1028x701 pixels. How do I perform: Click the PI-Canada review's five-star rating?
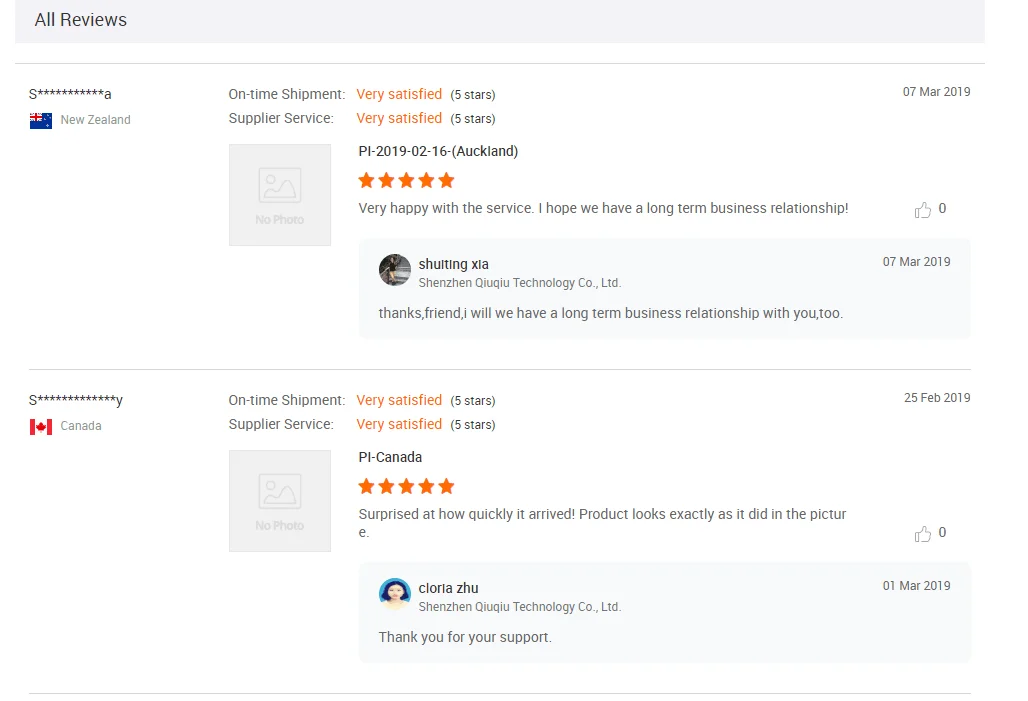click(406, 487)
